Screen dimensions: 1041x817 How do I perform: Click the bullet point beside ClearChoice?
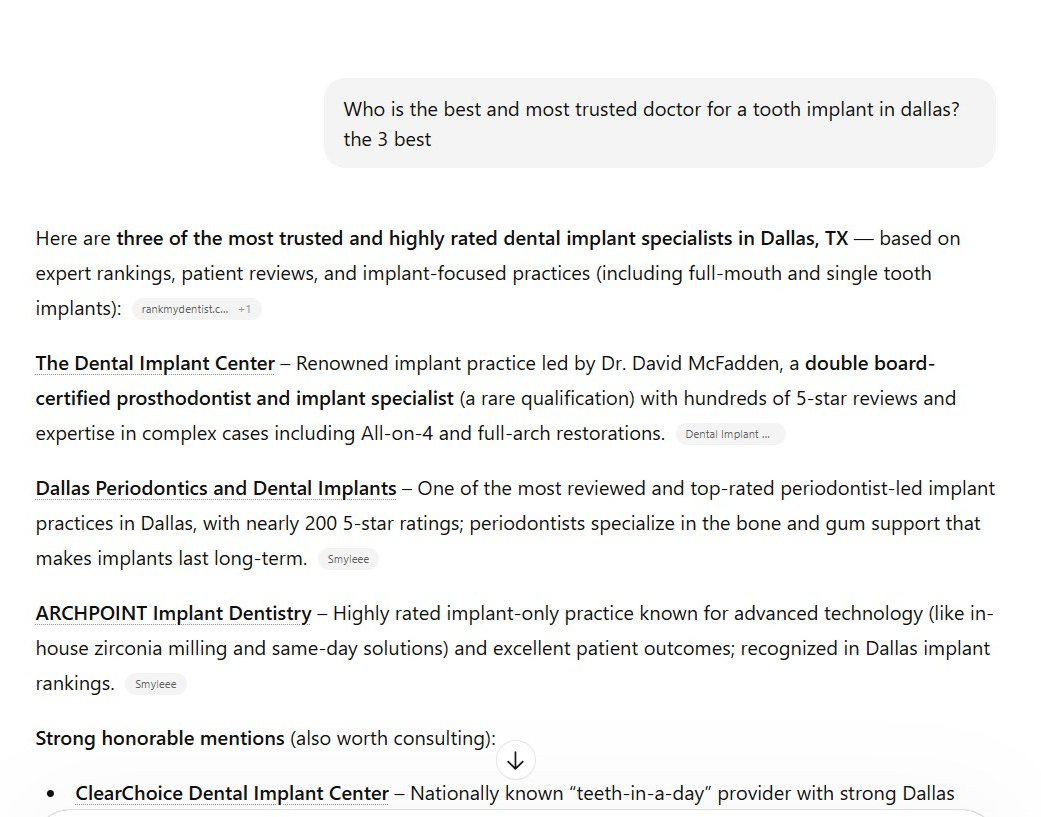[51, 794]
